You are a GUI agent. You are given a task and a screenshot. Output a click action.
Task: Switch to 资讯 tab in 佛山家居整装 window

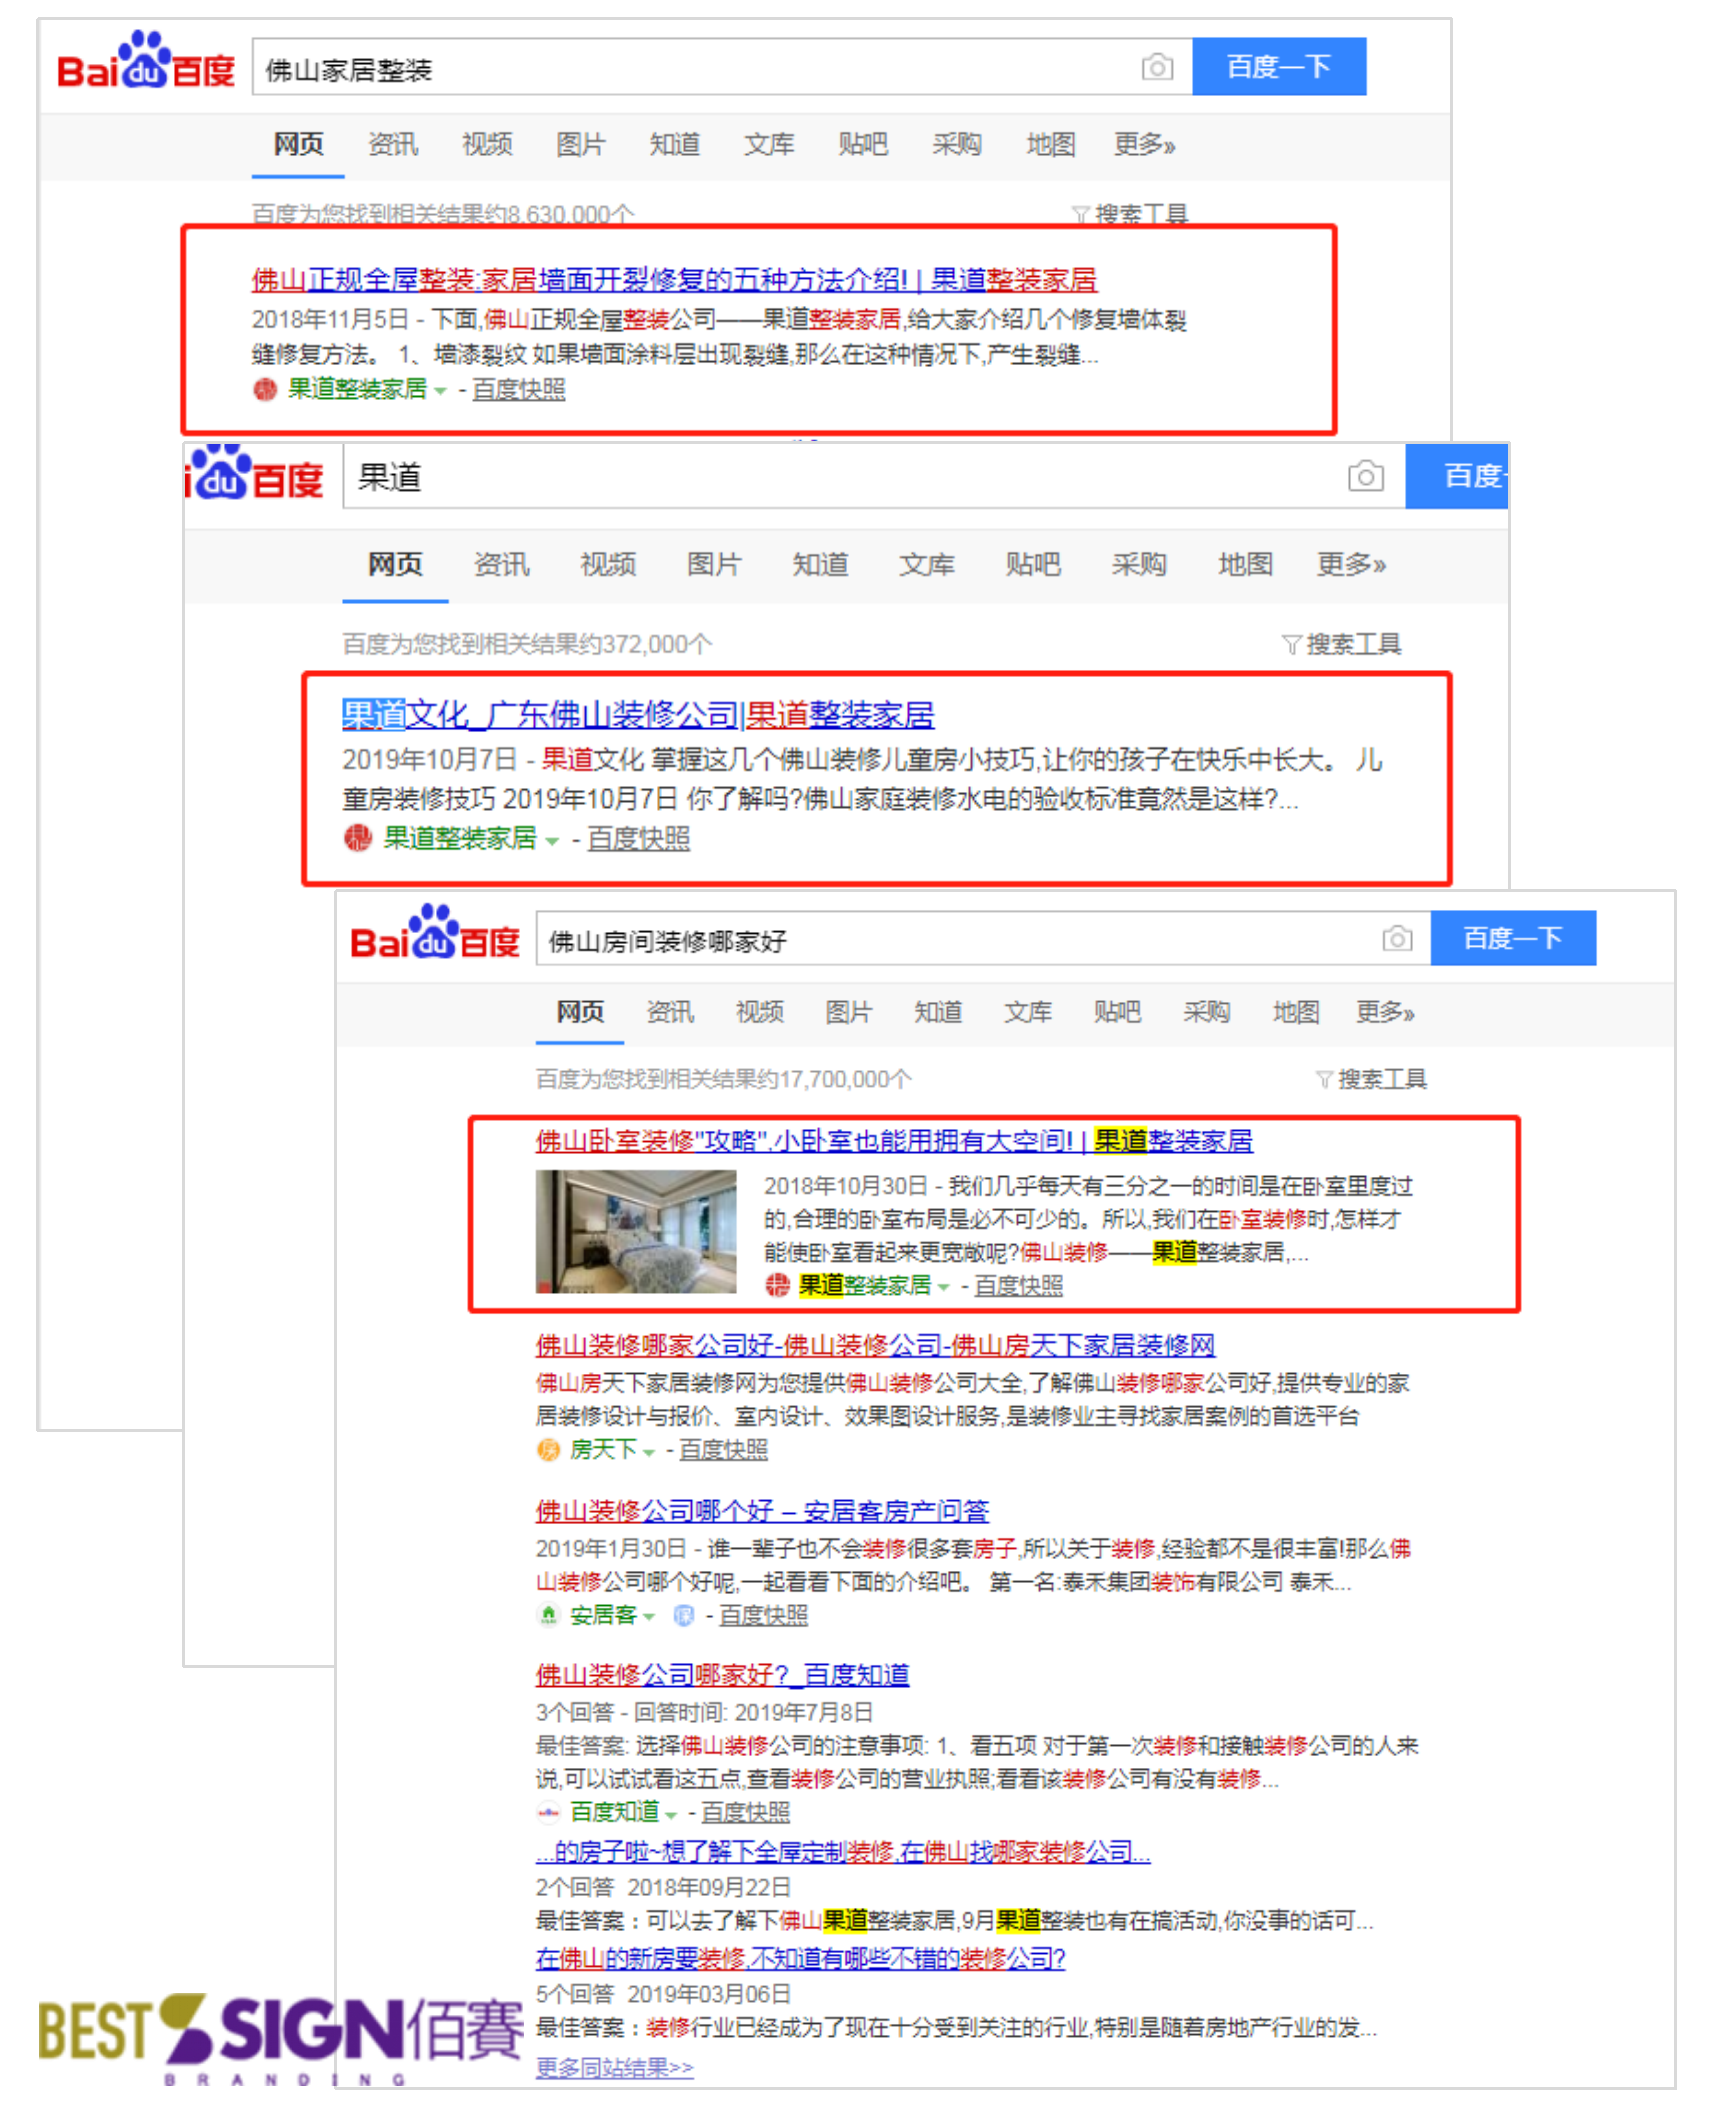click(392, 145)
